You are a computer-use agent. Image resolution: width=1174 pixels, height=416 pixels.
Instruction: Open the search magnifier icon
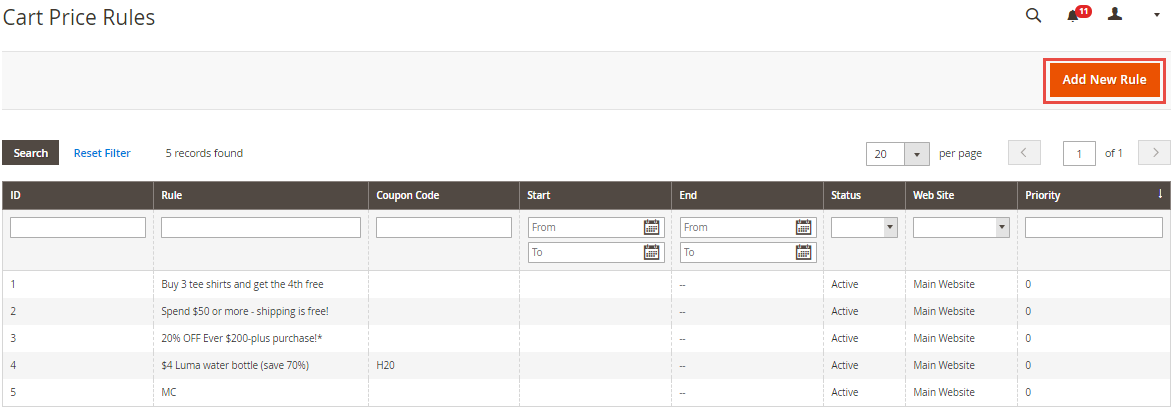point(1034,15)
